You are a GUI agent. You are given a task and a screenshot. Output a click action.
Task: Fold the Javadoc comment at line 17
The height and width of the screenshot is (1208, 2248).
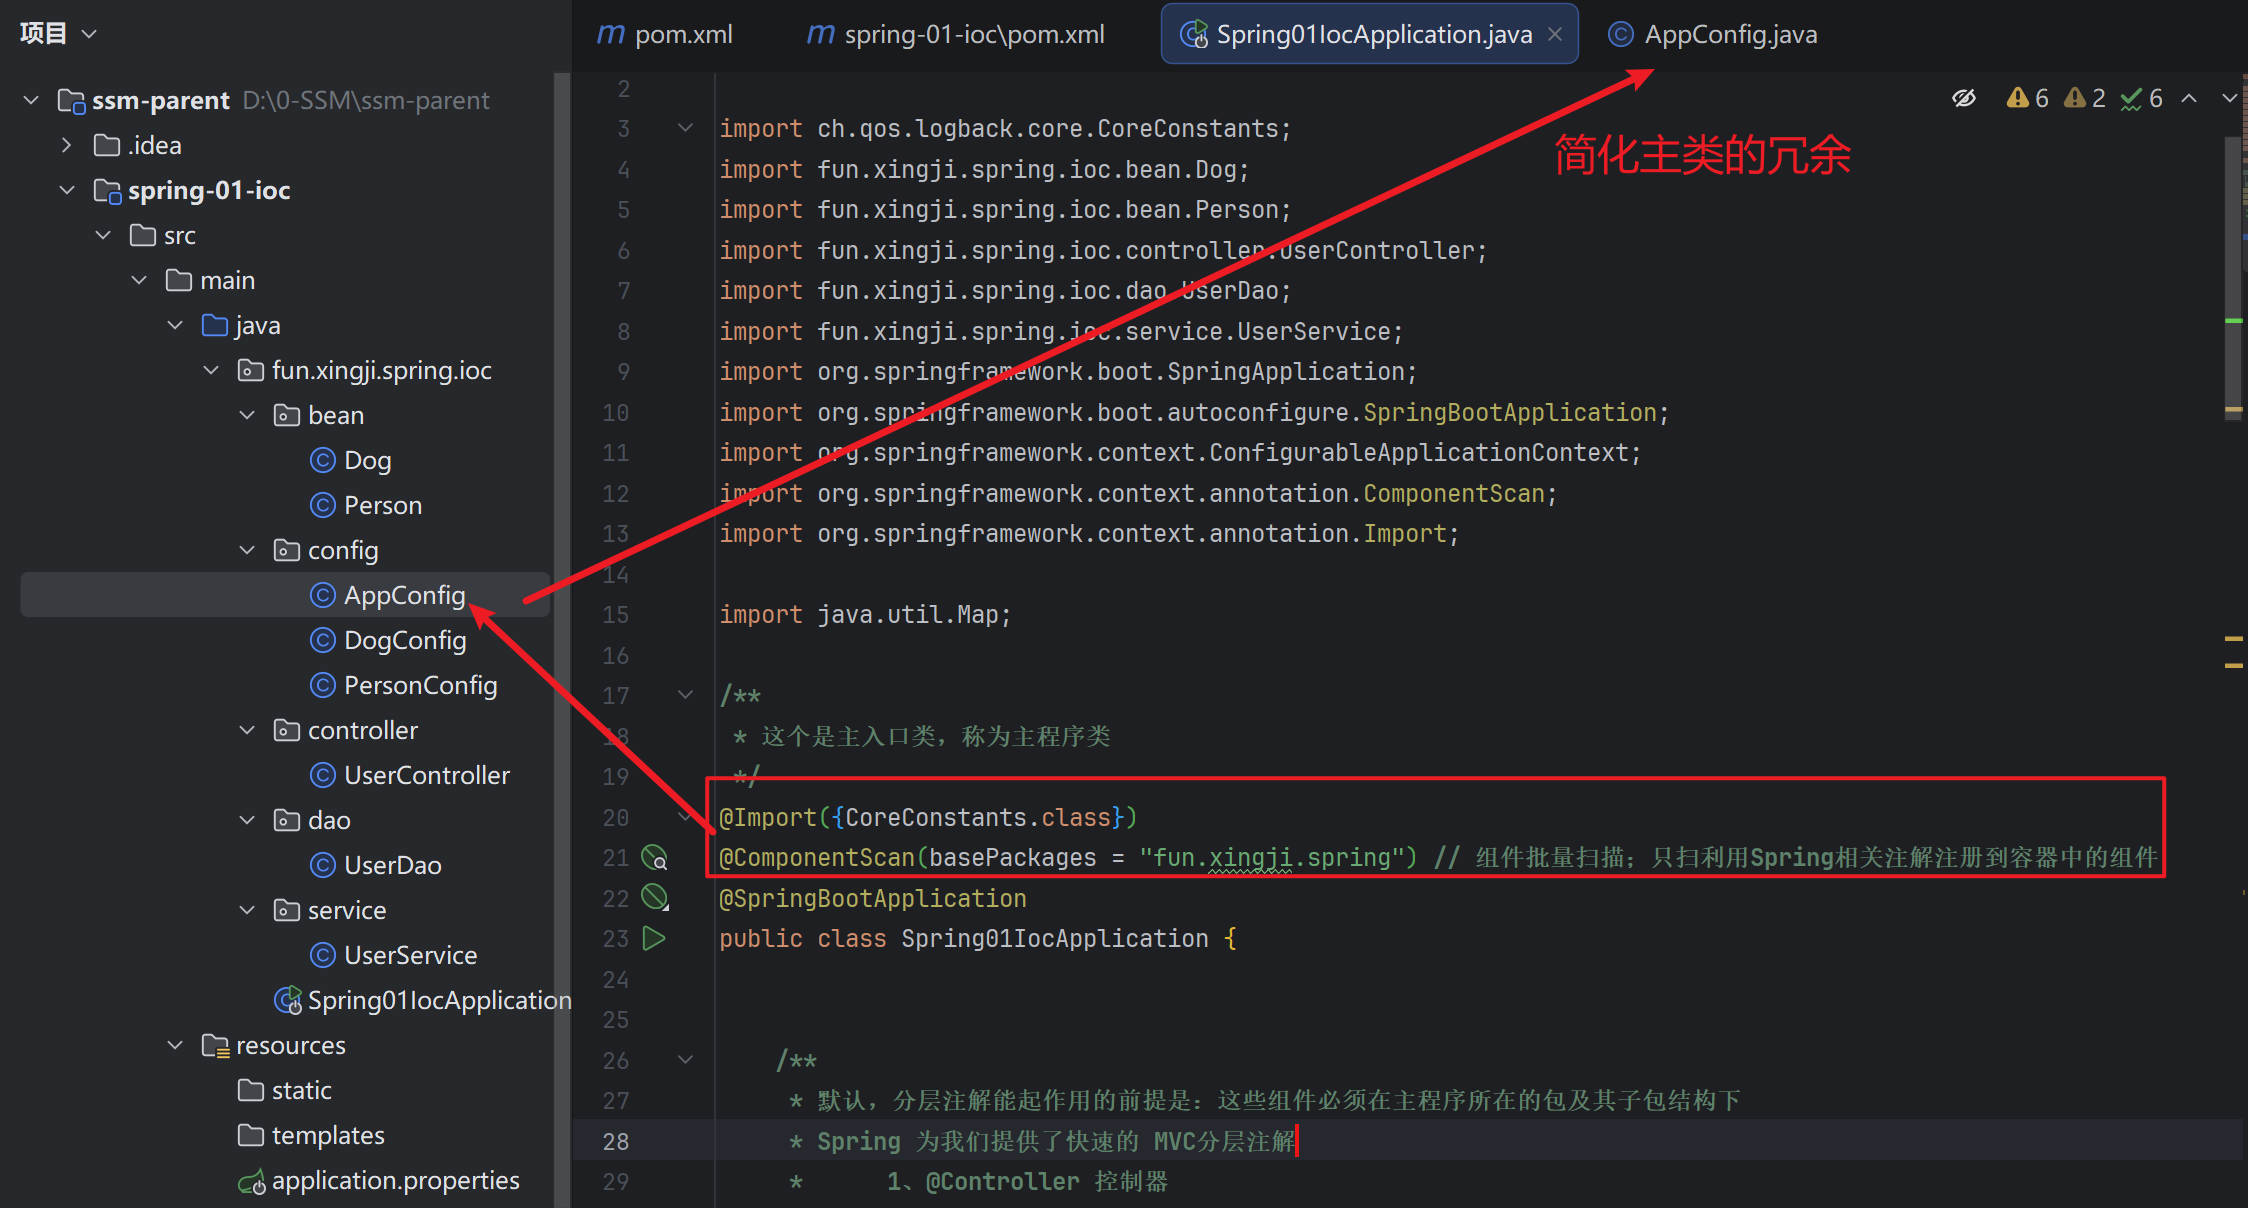pos(686,695)
